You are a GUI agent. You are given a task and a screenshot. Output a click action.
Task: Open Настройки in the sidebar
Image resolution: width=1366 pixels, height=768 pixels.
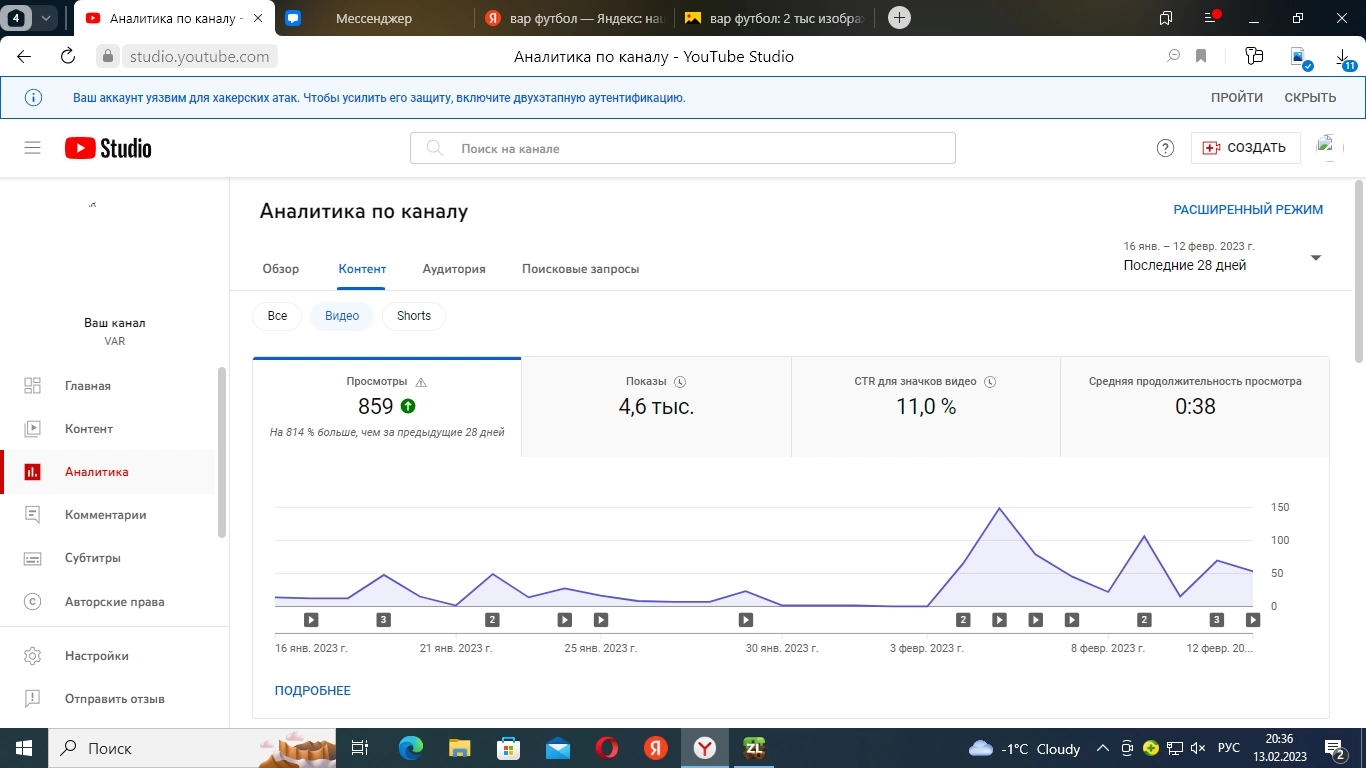click(x=96, y=656)
